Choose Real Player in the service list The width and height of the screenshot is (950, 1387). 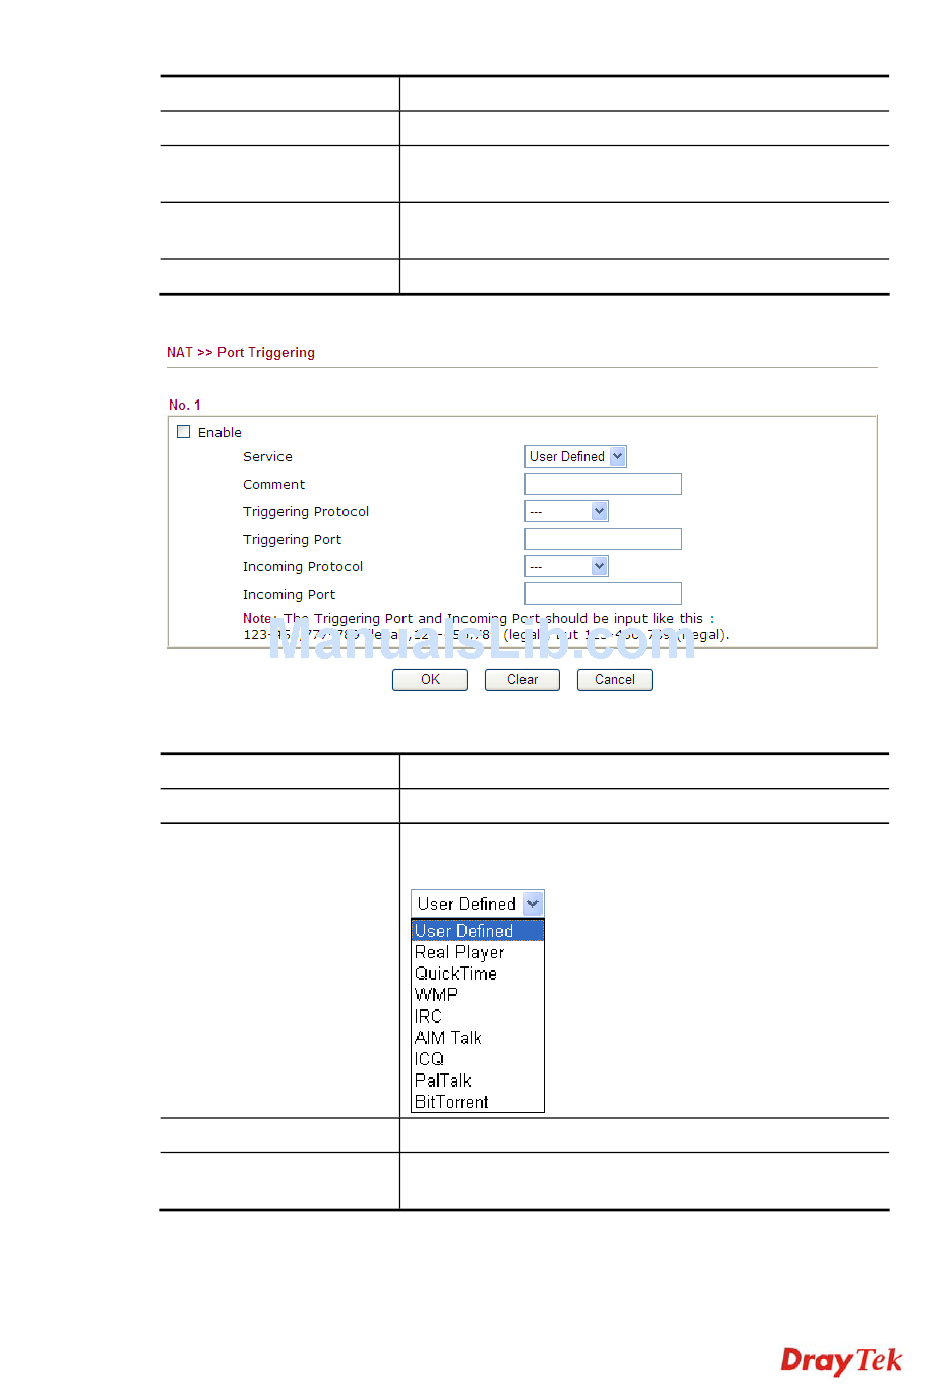pos(478,952)
